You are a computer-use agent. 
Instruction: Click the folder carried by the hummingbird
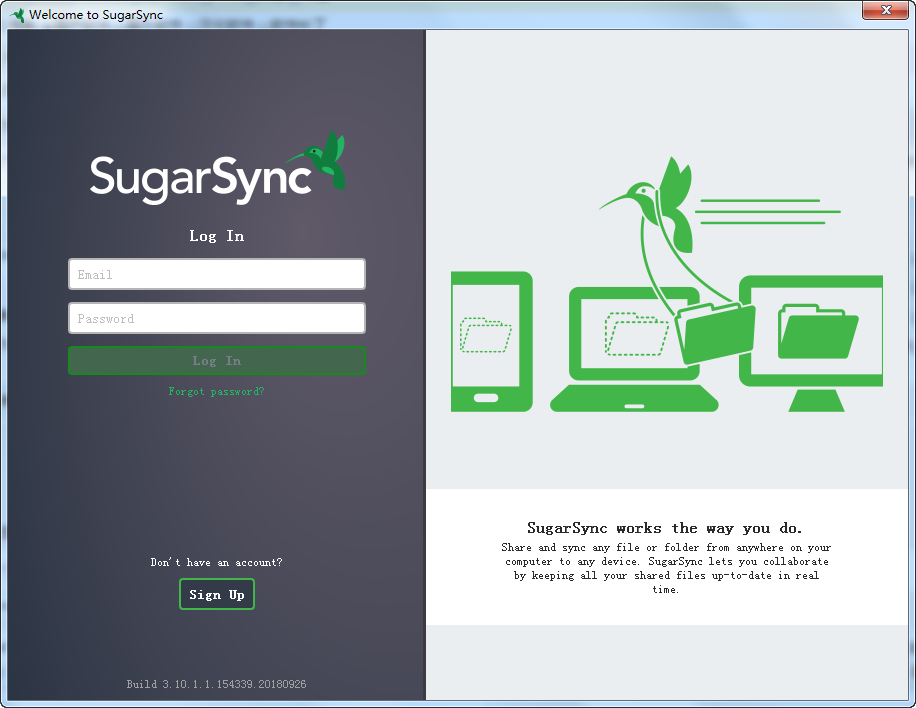pos(714,333)
